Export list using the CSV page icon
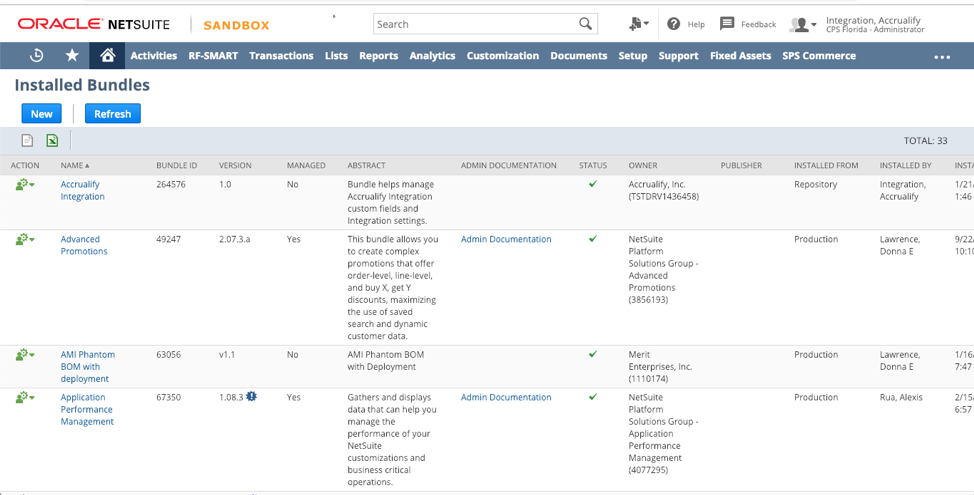 tap(27, 140)
